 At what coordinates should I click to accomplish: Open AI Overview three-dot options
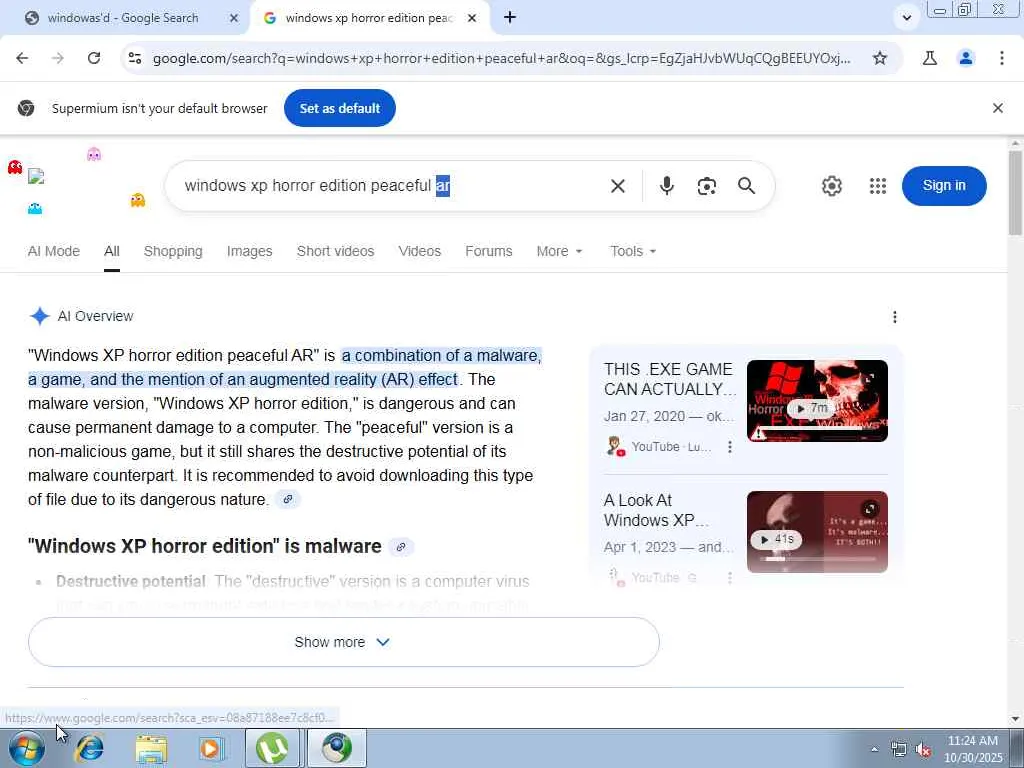(895, 317)
